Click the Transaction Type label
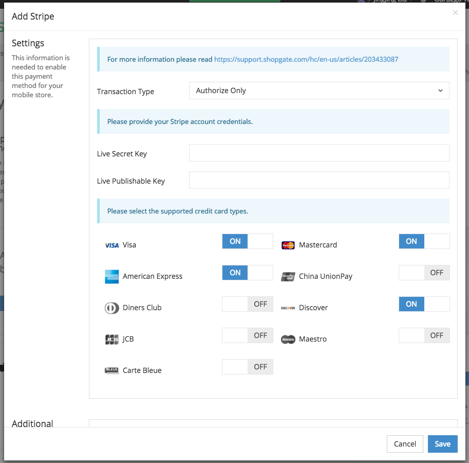Image resolution: width=469 pixels, height=463 pixels. pyautogui.click(x=125, y=92)
